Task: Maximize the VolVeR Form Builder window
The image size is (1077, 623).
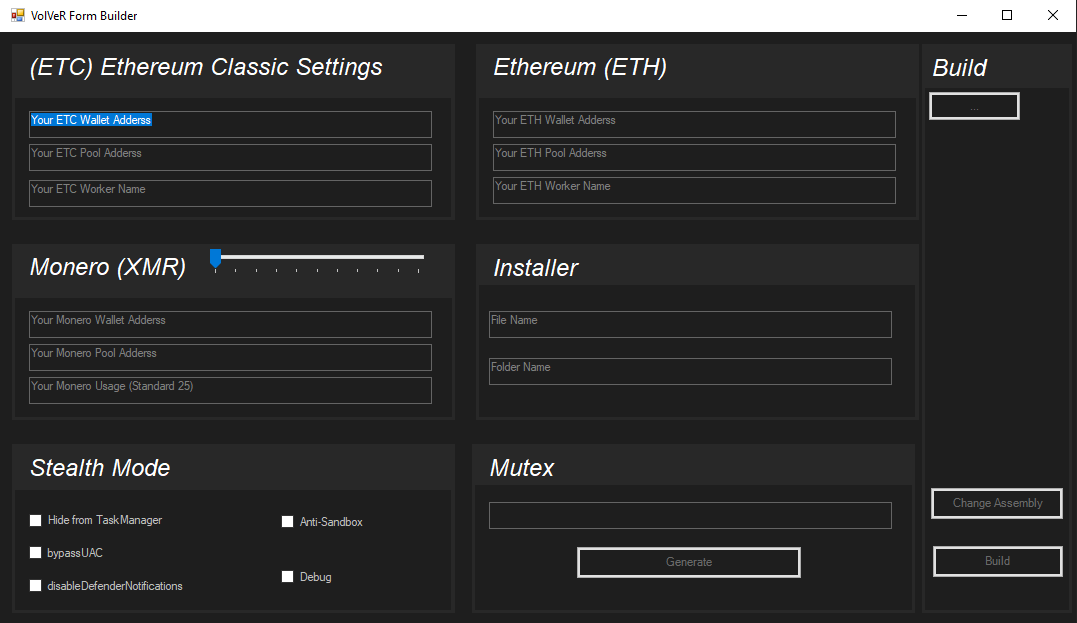Action: [1007, 15]
